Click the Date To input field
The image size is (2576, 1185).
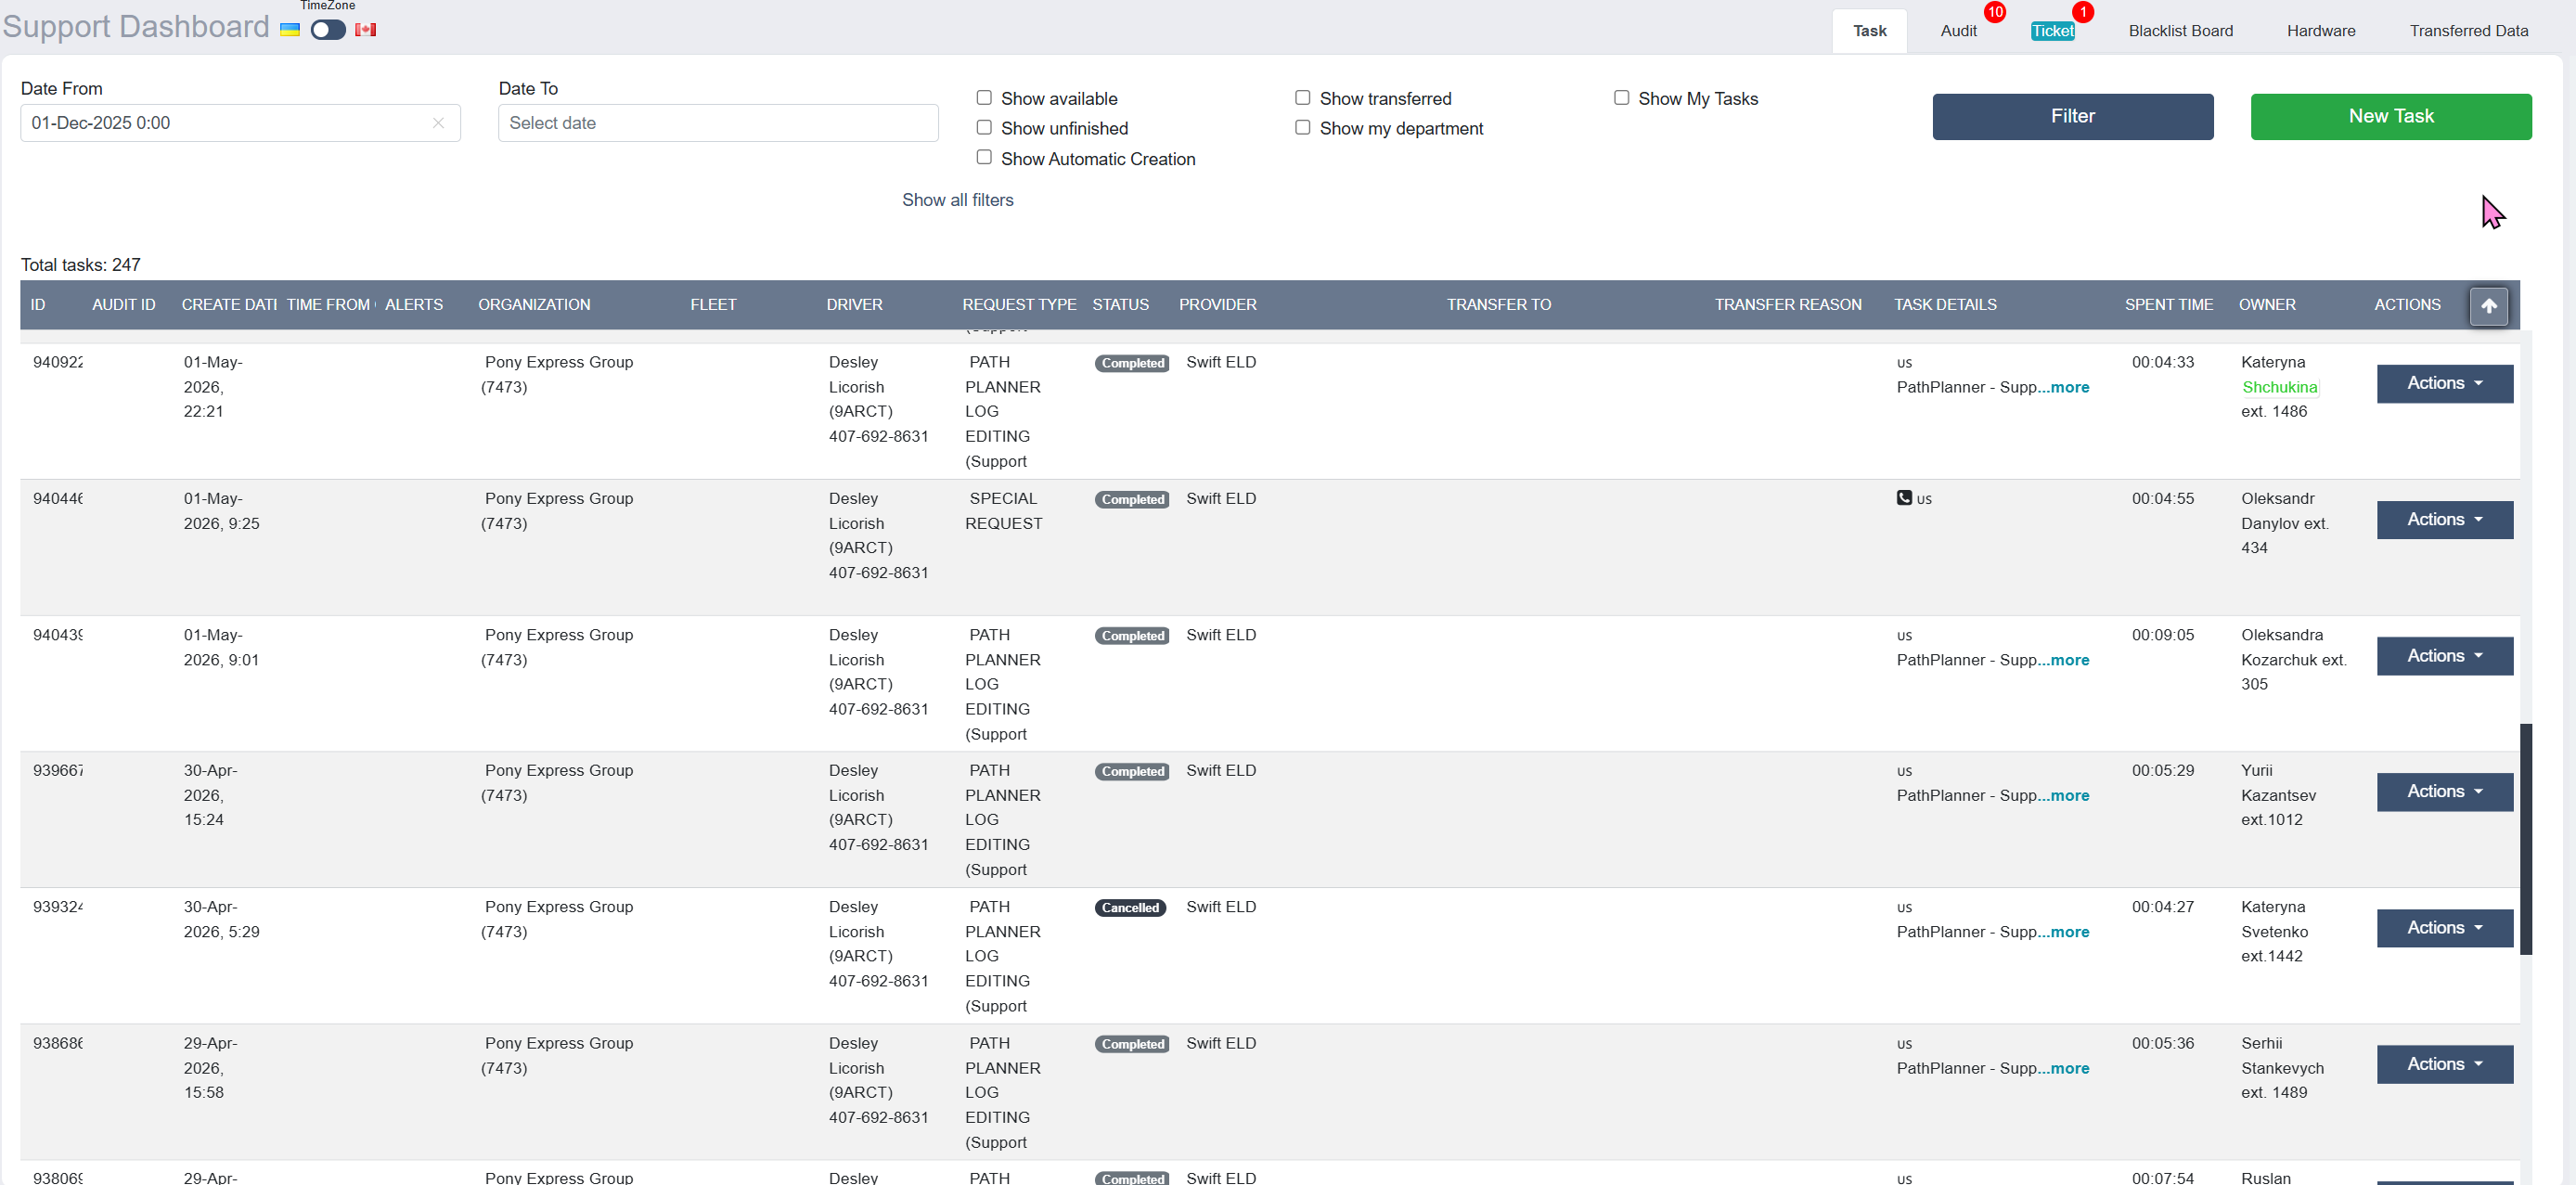(718, 123)
